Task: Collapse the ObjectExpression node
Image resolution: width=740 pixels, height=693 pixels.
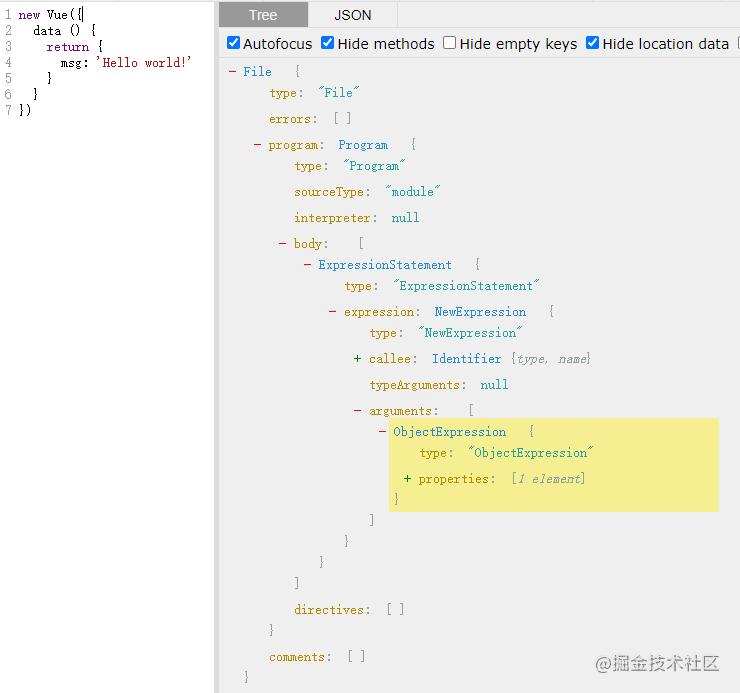Action: coord(383,432)
